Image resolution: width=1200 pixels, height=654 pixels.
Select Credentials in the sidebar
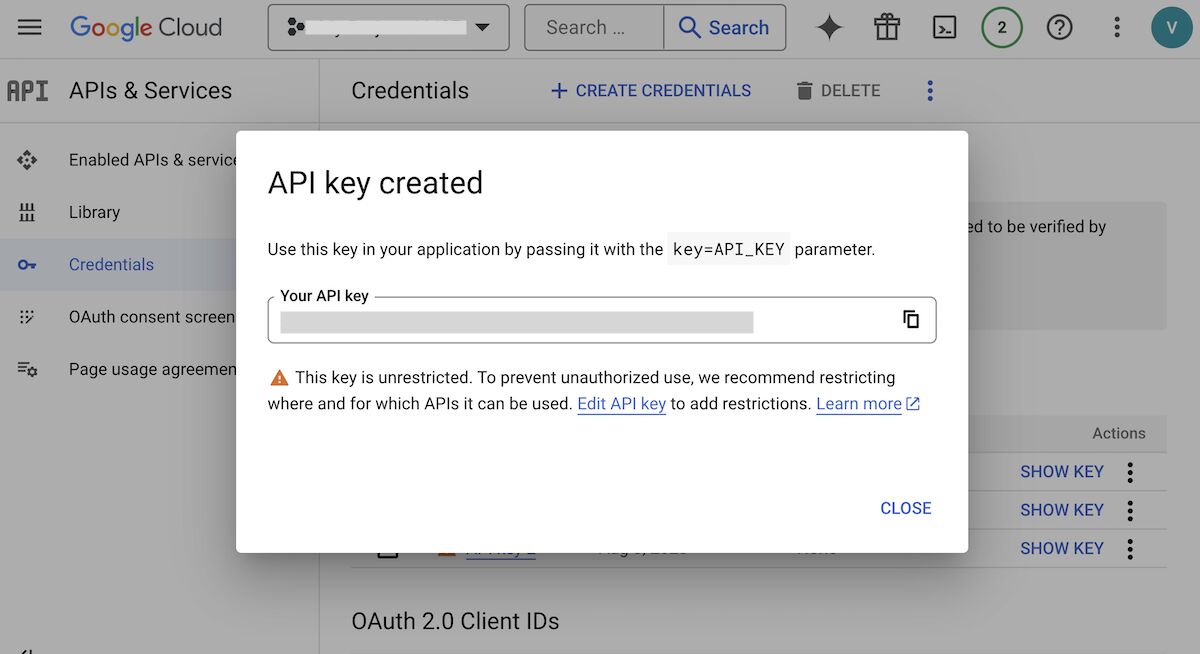click(111, 265)
